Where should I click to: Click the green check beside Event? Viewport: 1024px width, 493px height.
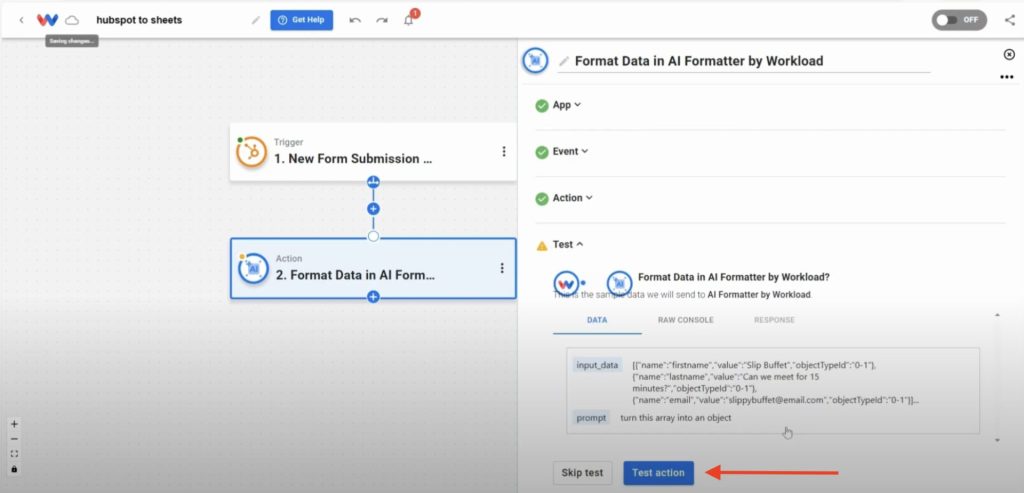coord(541,152)
